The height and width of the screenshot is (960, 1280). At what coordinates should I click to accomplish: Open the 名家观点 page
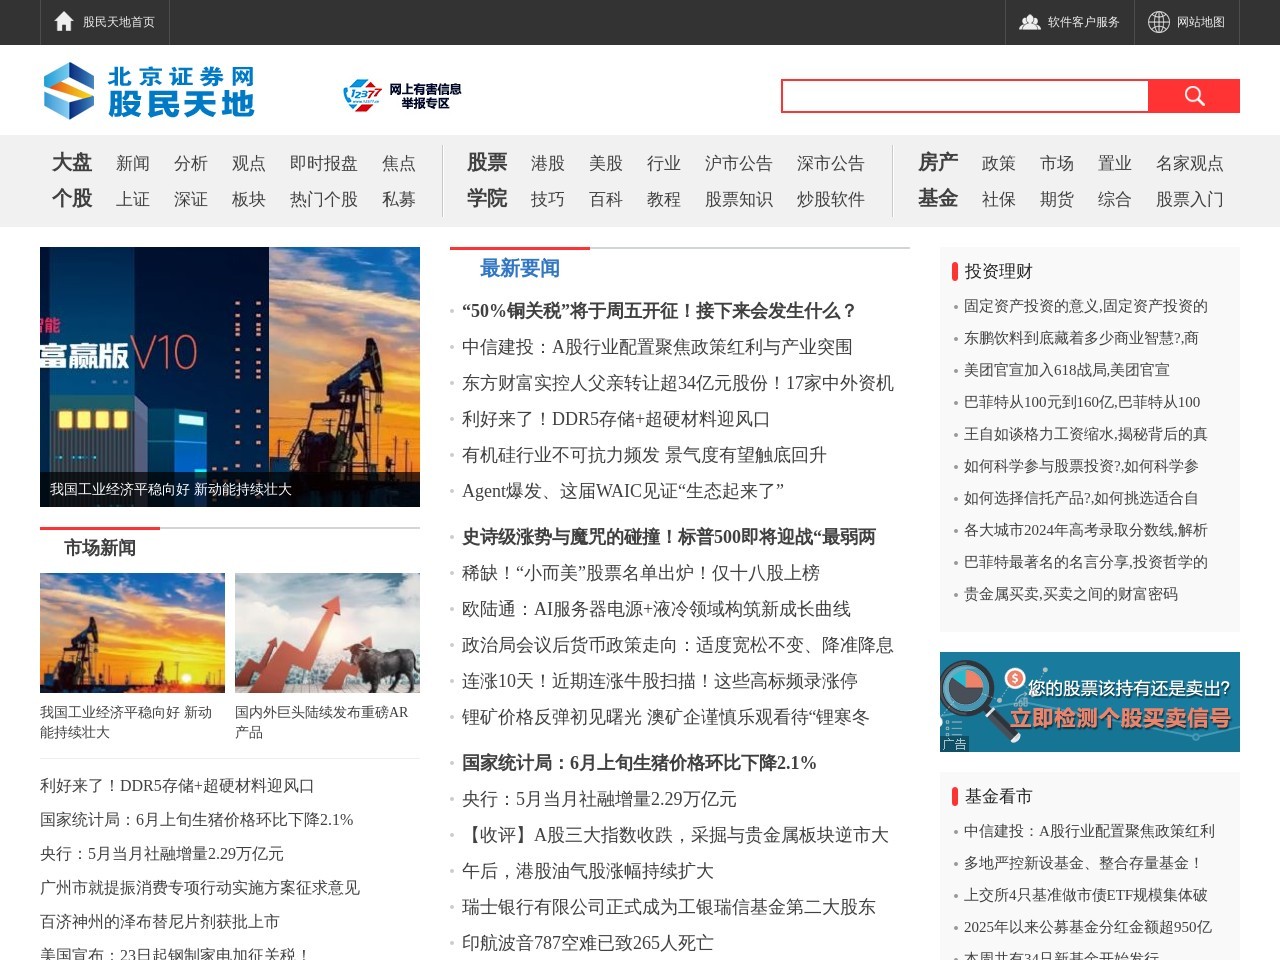click(1190, 163)
